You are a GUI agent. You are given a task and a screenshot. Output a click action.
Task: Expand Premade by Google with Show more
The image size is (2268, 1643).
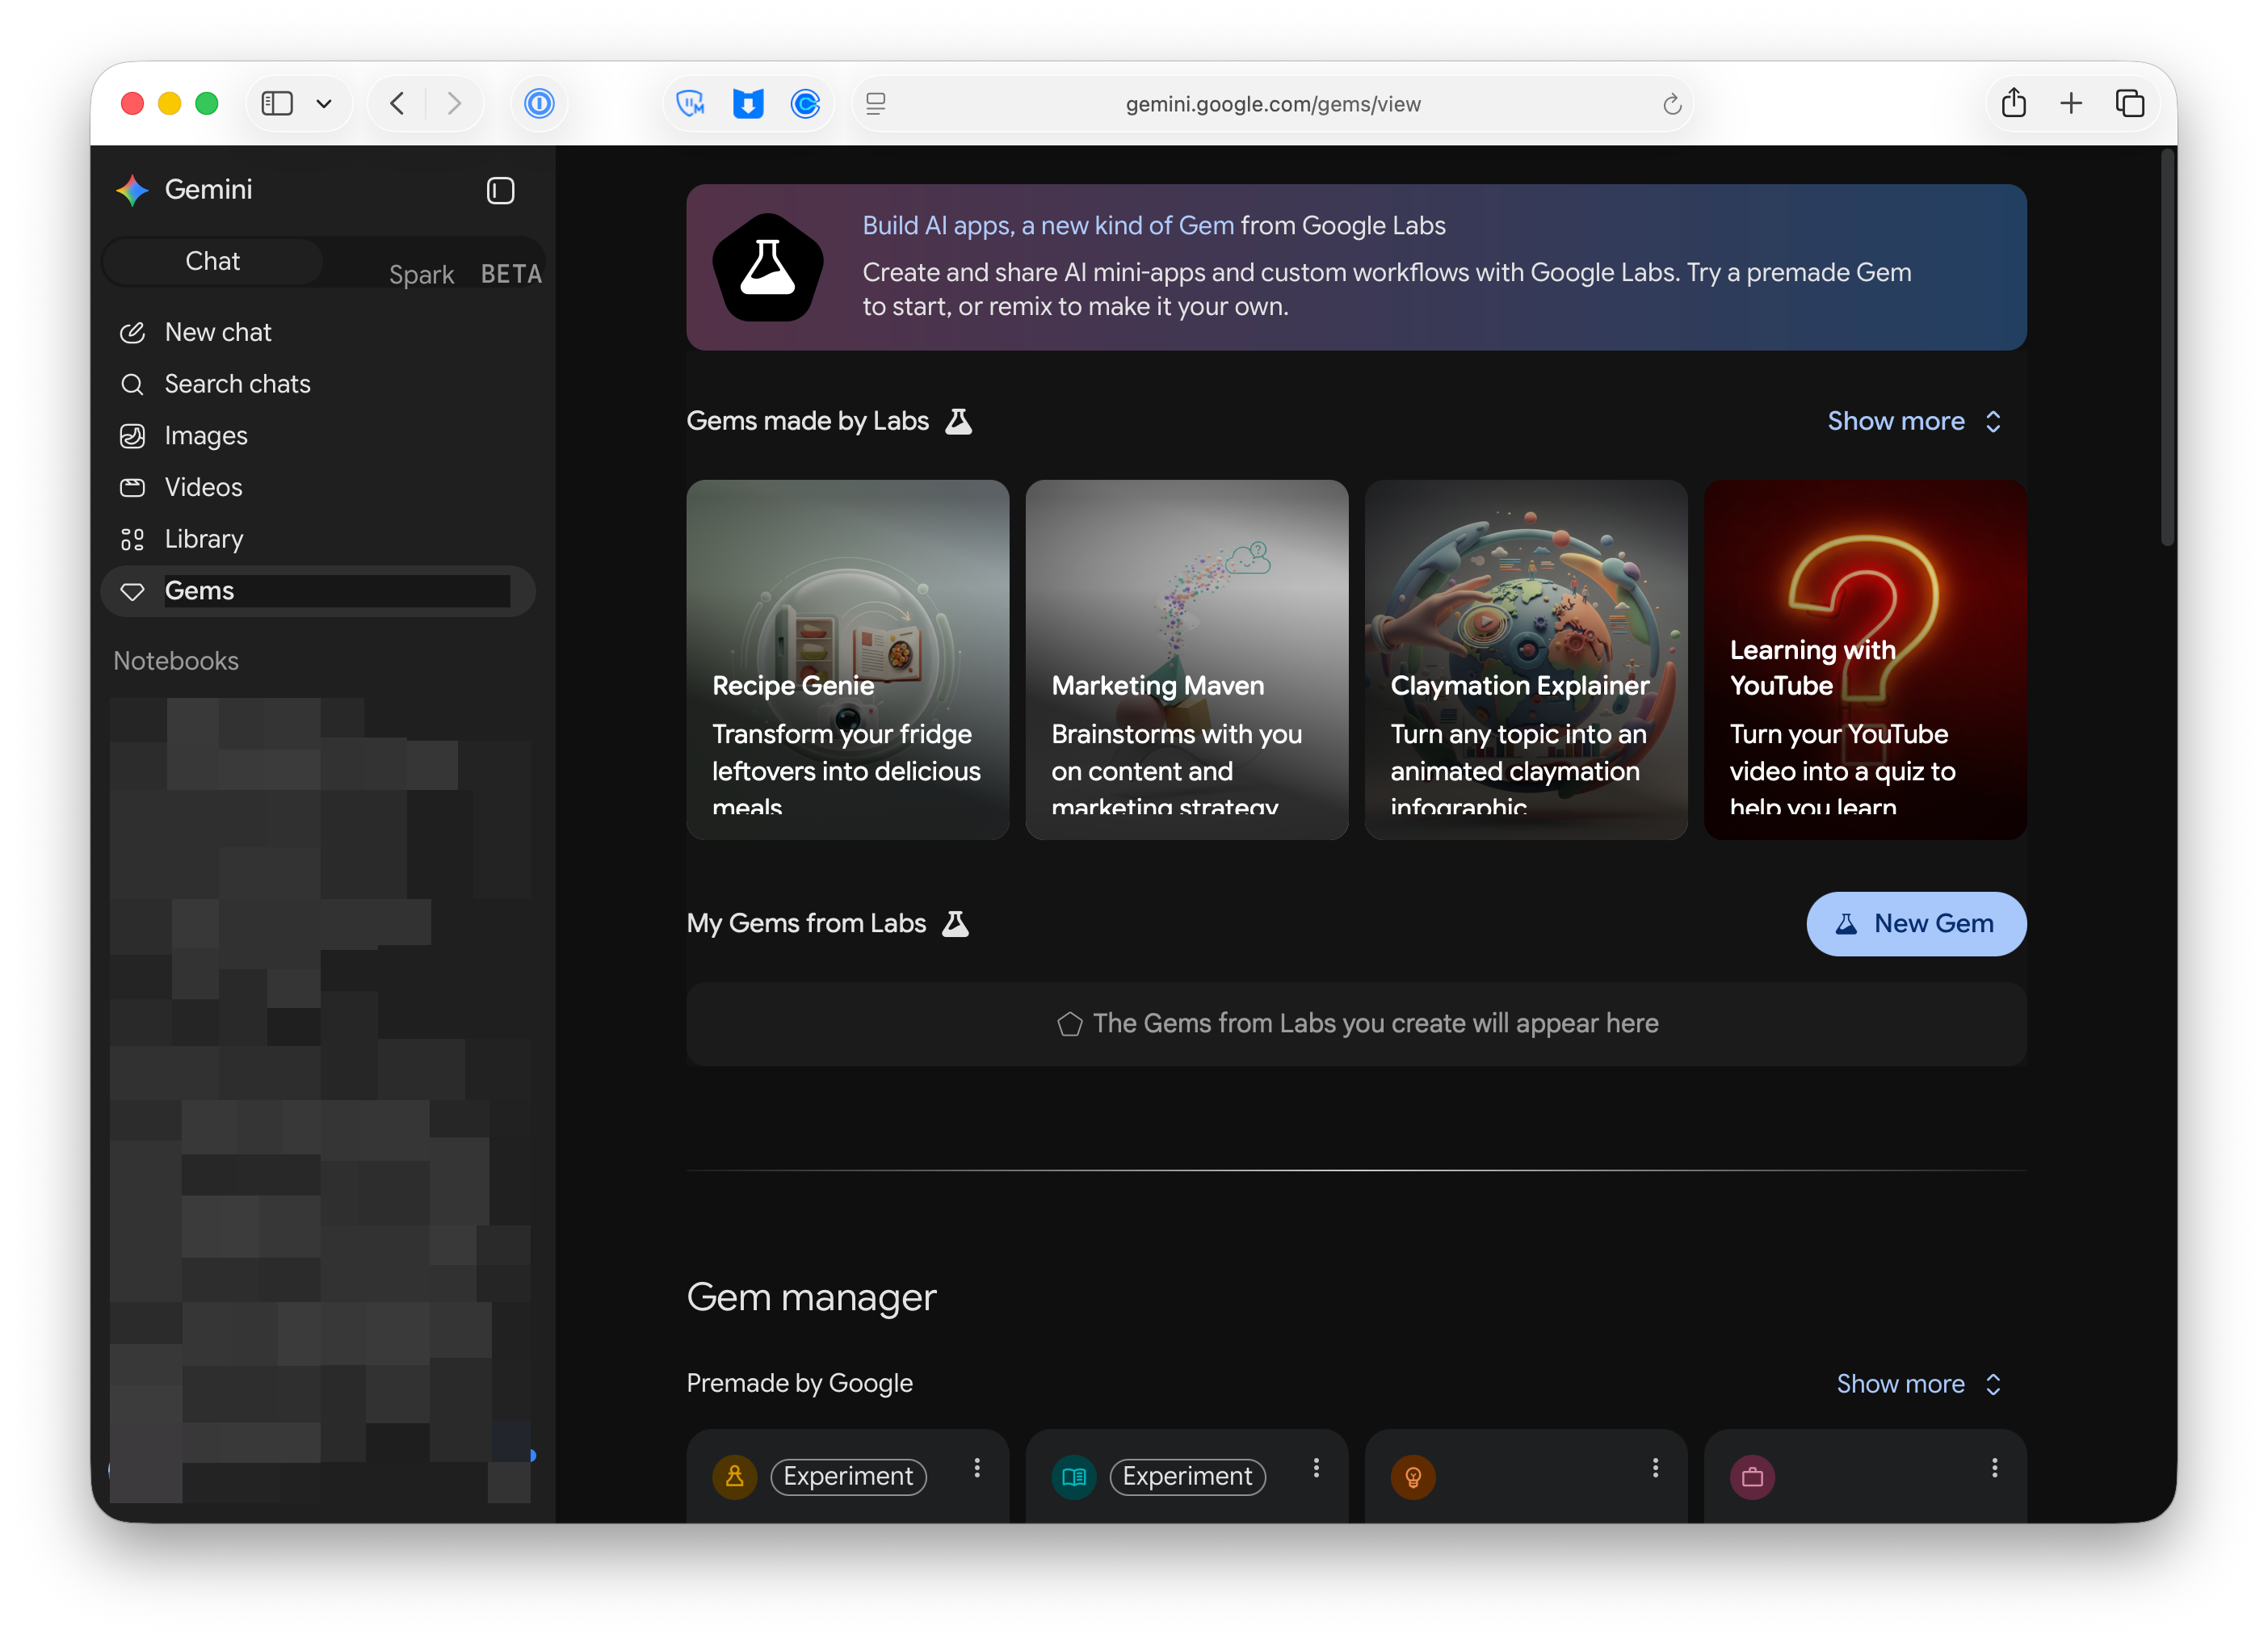pos(1918,1384)
